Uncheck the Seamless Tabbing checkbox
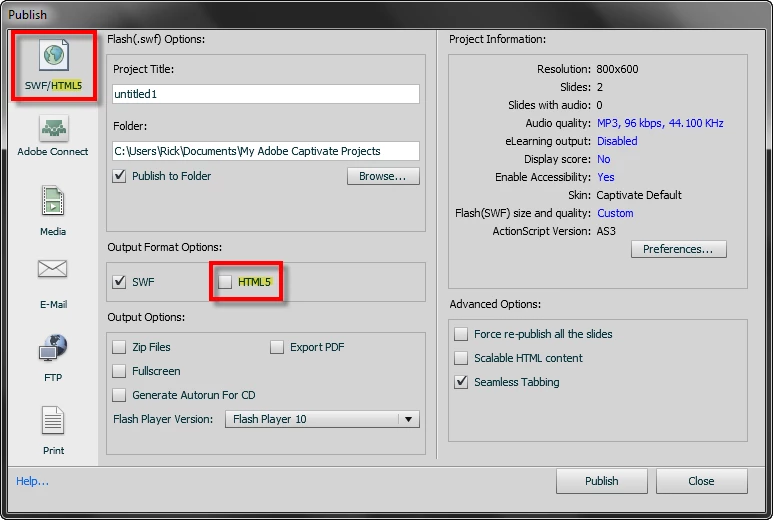 (x=461, y=382)
